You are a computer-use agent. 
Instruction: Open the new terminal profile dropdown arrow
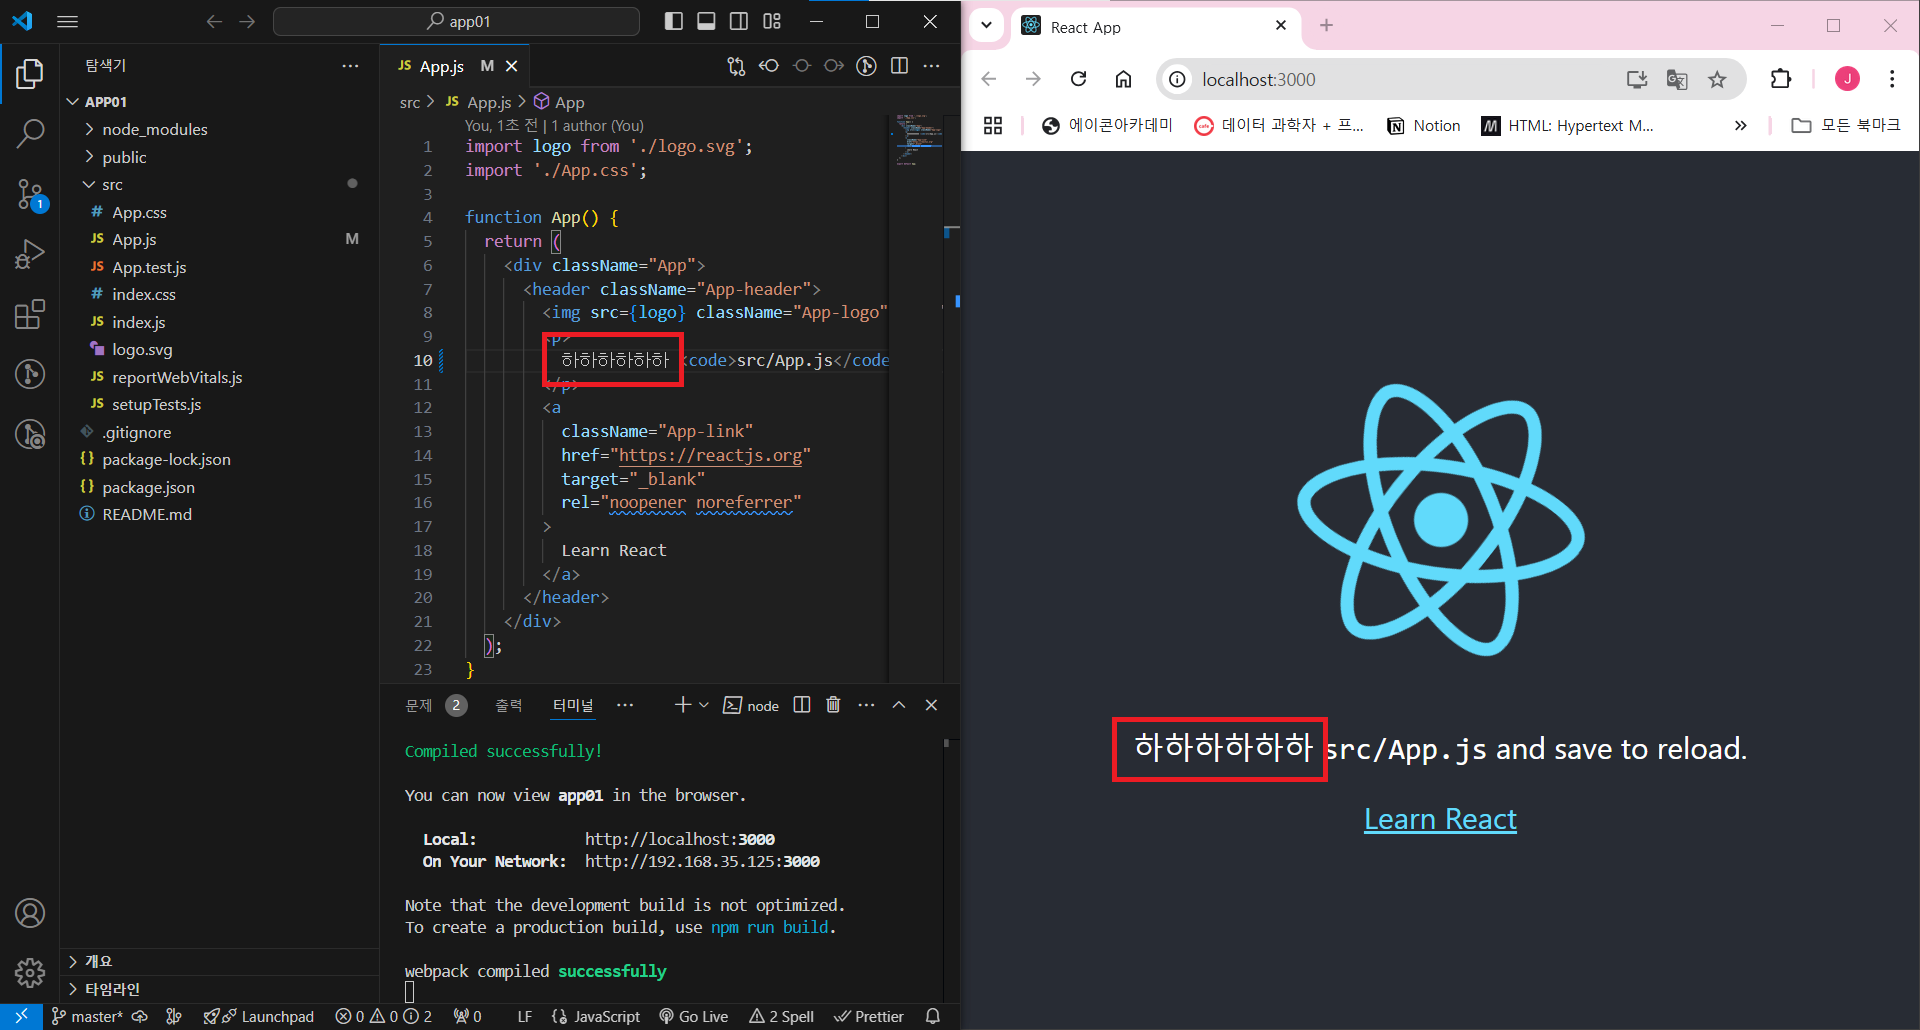tap(704, 705)
